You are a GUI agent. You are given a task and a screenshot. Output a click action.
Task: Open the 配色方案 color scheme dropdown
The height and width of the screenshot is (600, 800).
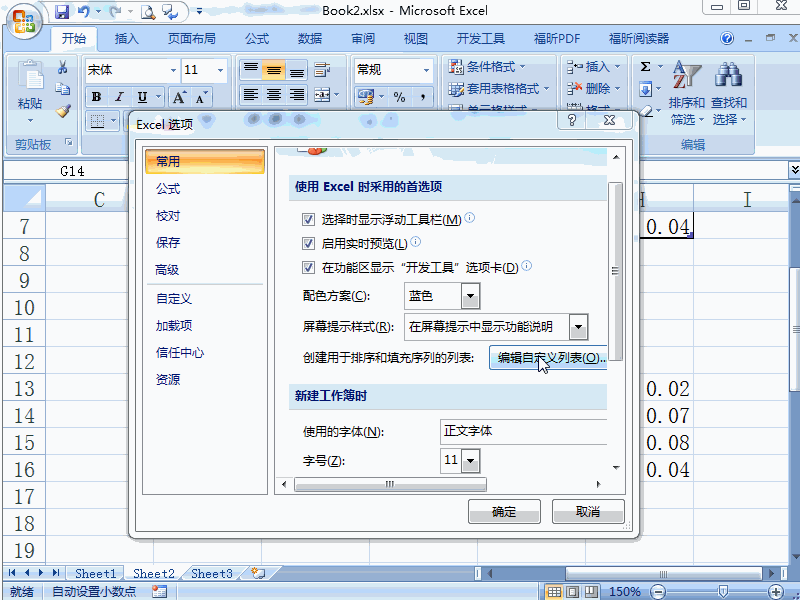(470, 296)
